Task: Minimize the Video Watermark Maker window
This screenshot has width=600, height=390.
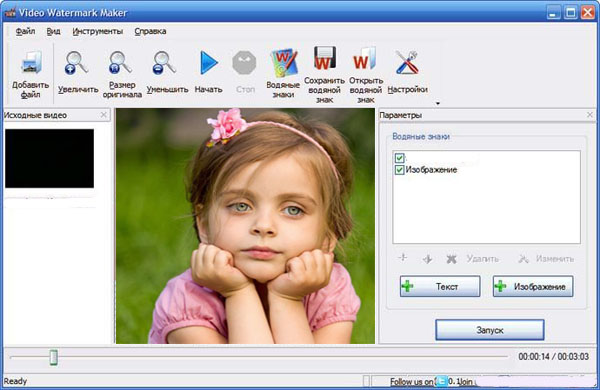Action: [x=553, y=13]
